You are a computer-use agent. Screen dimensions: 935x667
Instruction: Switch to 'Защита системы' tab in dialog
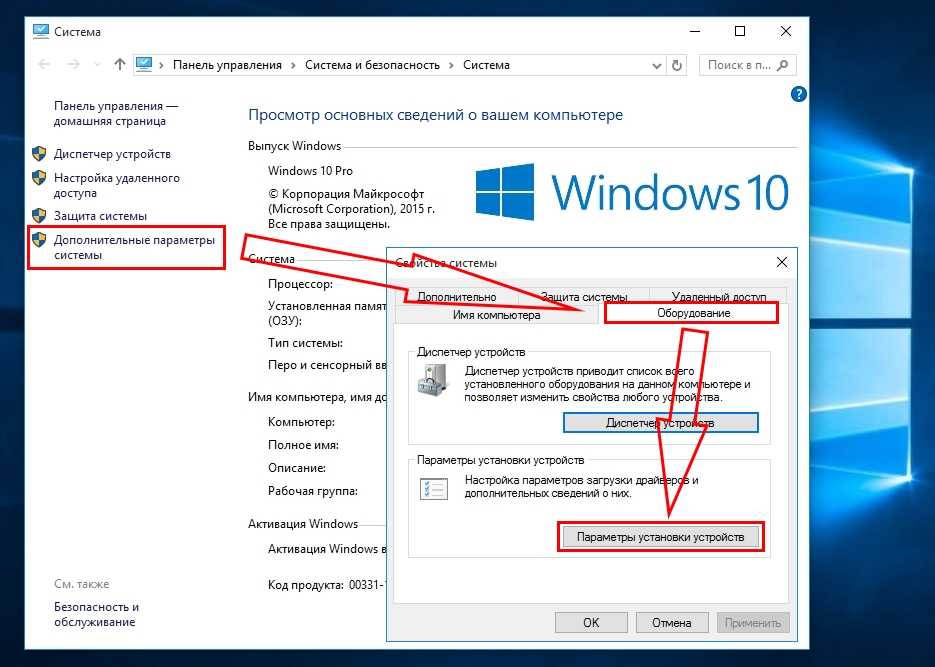(x=583, y=296)
